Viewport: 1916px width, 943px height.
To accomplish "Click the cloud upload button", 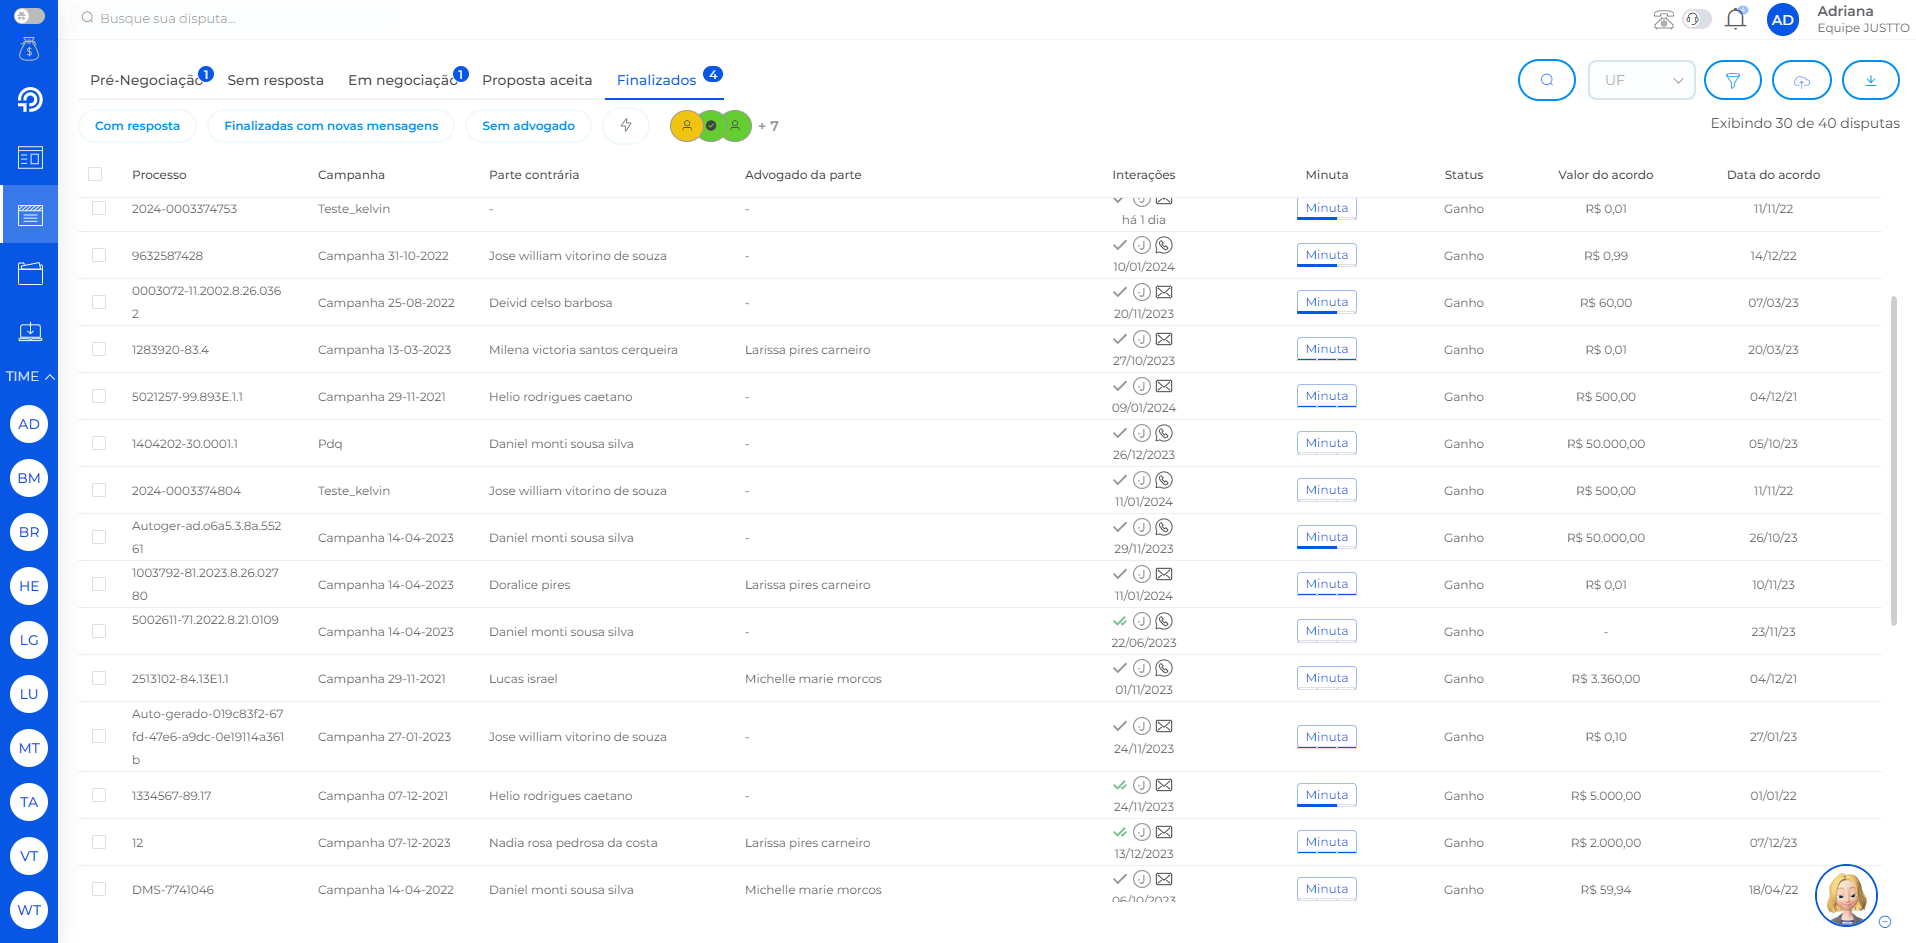I will (1801, 80).
